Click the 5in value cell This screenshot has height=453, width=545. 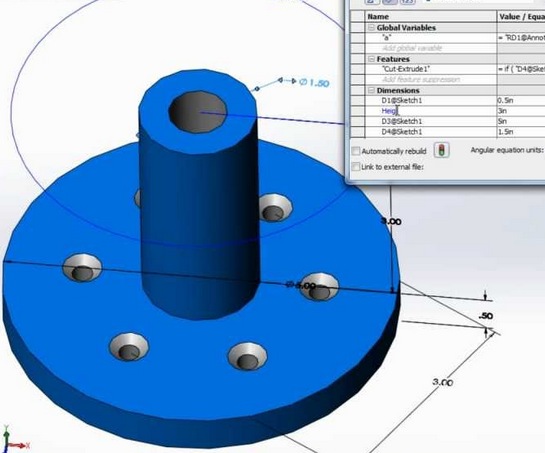521,121
